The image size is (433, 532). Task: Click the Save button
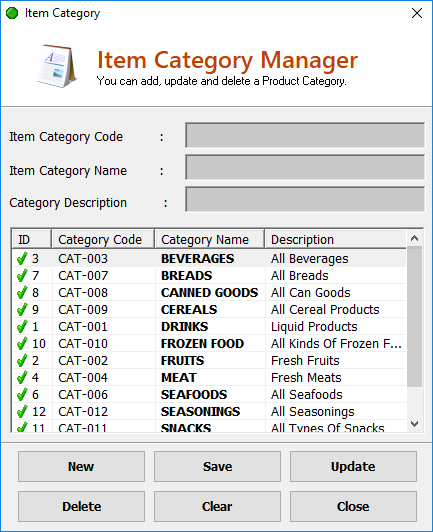pyautogui.click(x=218, y=467)
